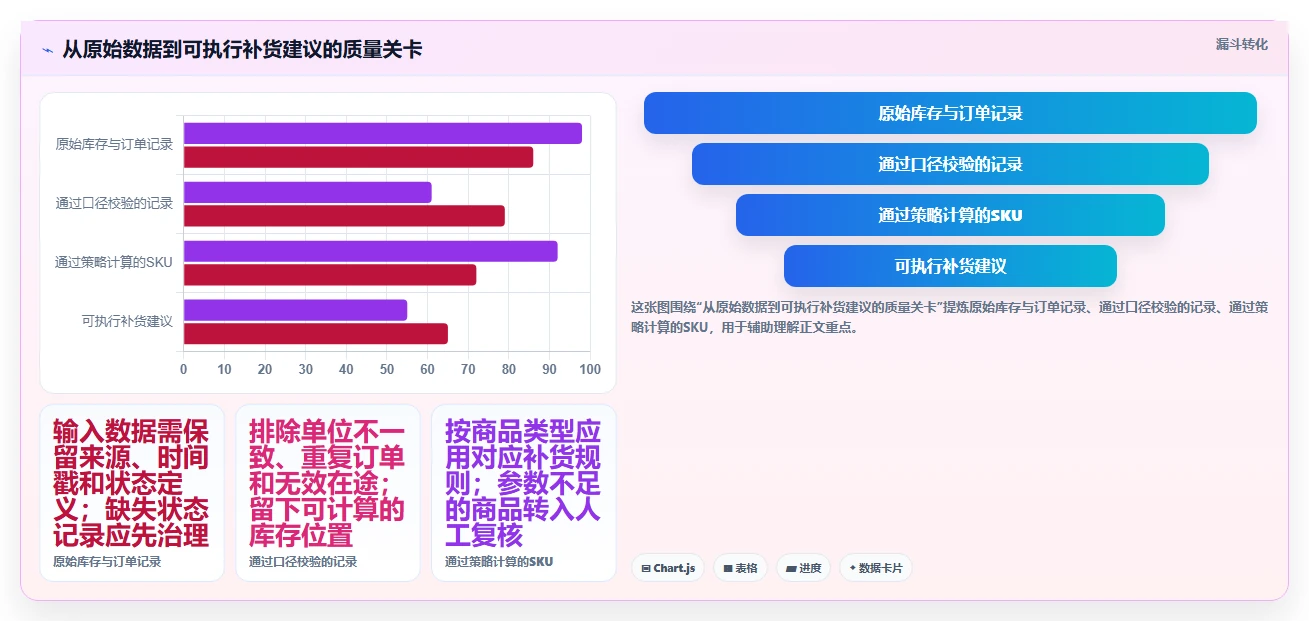This screenshot has height=621, width=1309.
Task: Click the x-axis tick value 100
Action: (590, 369)
